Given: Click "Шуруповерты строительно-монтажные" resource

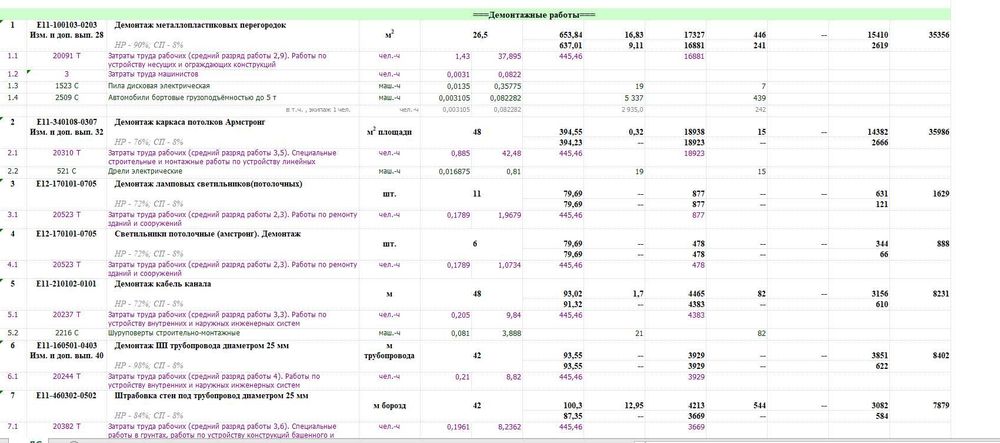Looking at the screenshot, I should [173, 333].
